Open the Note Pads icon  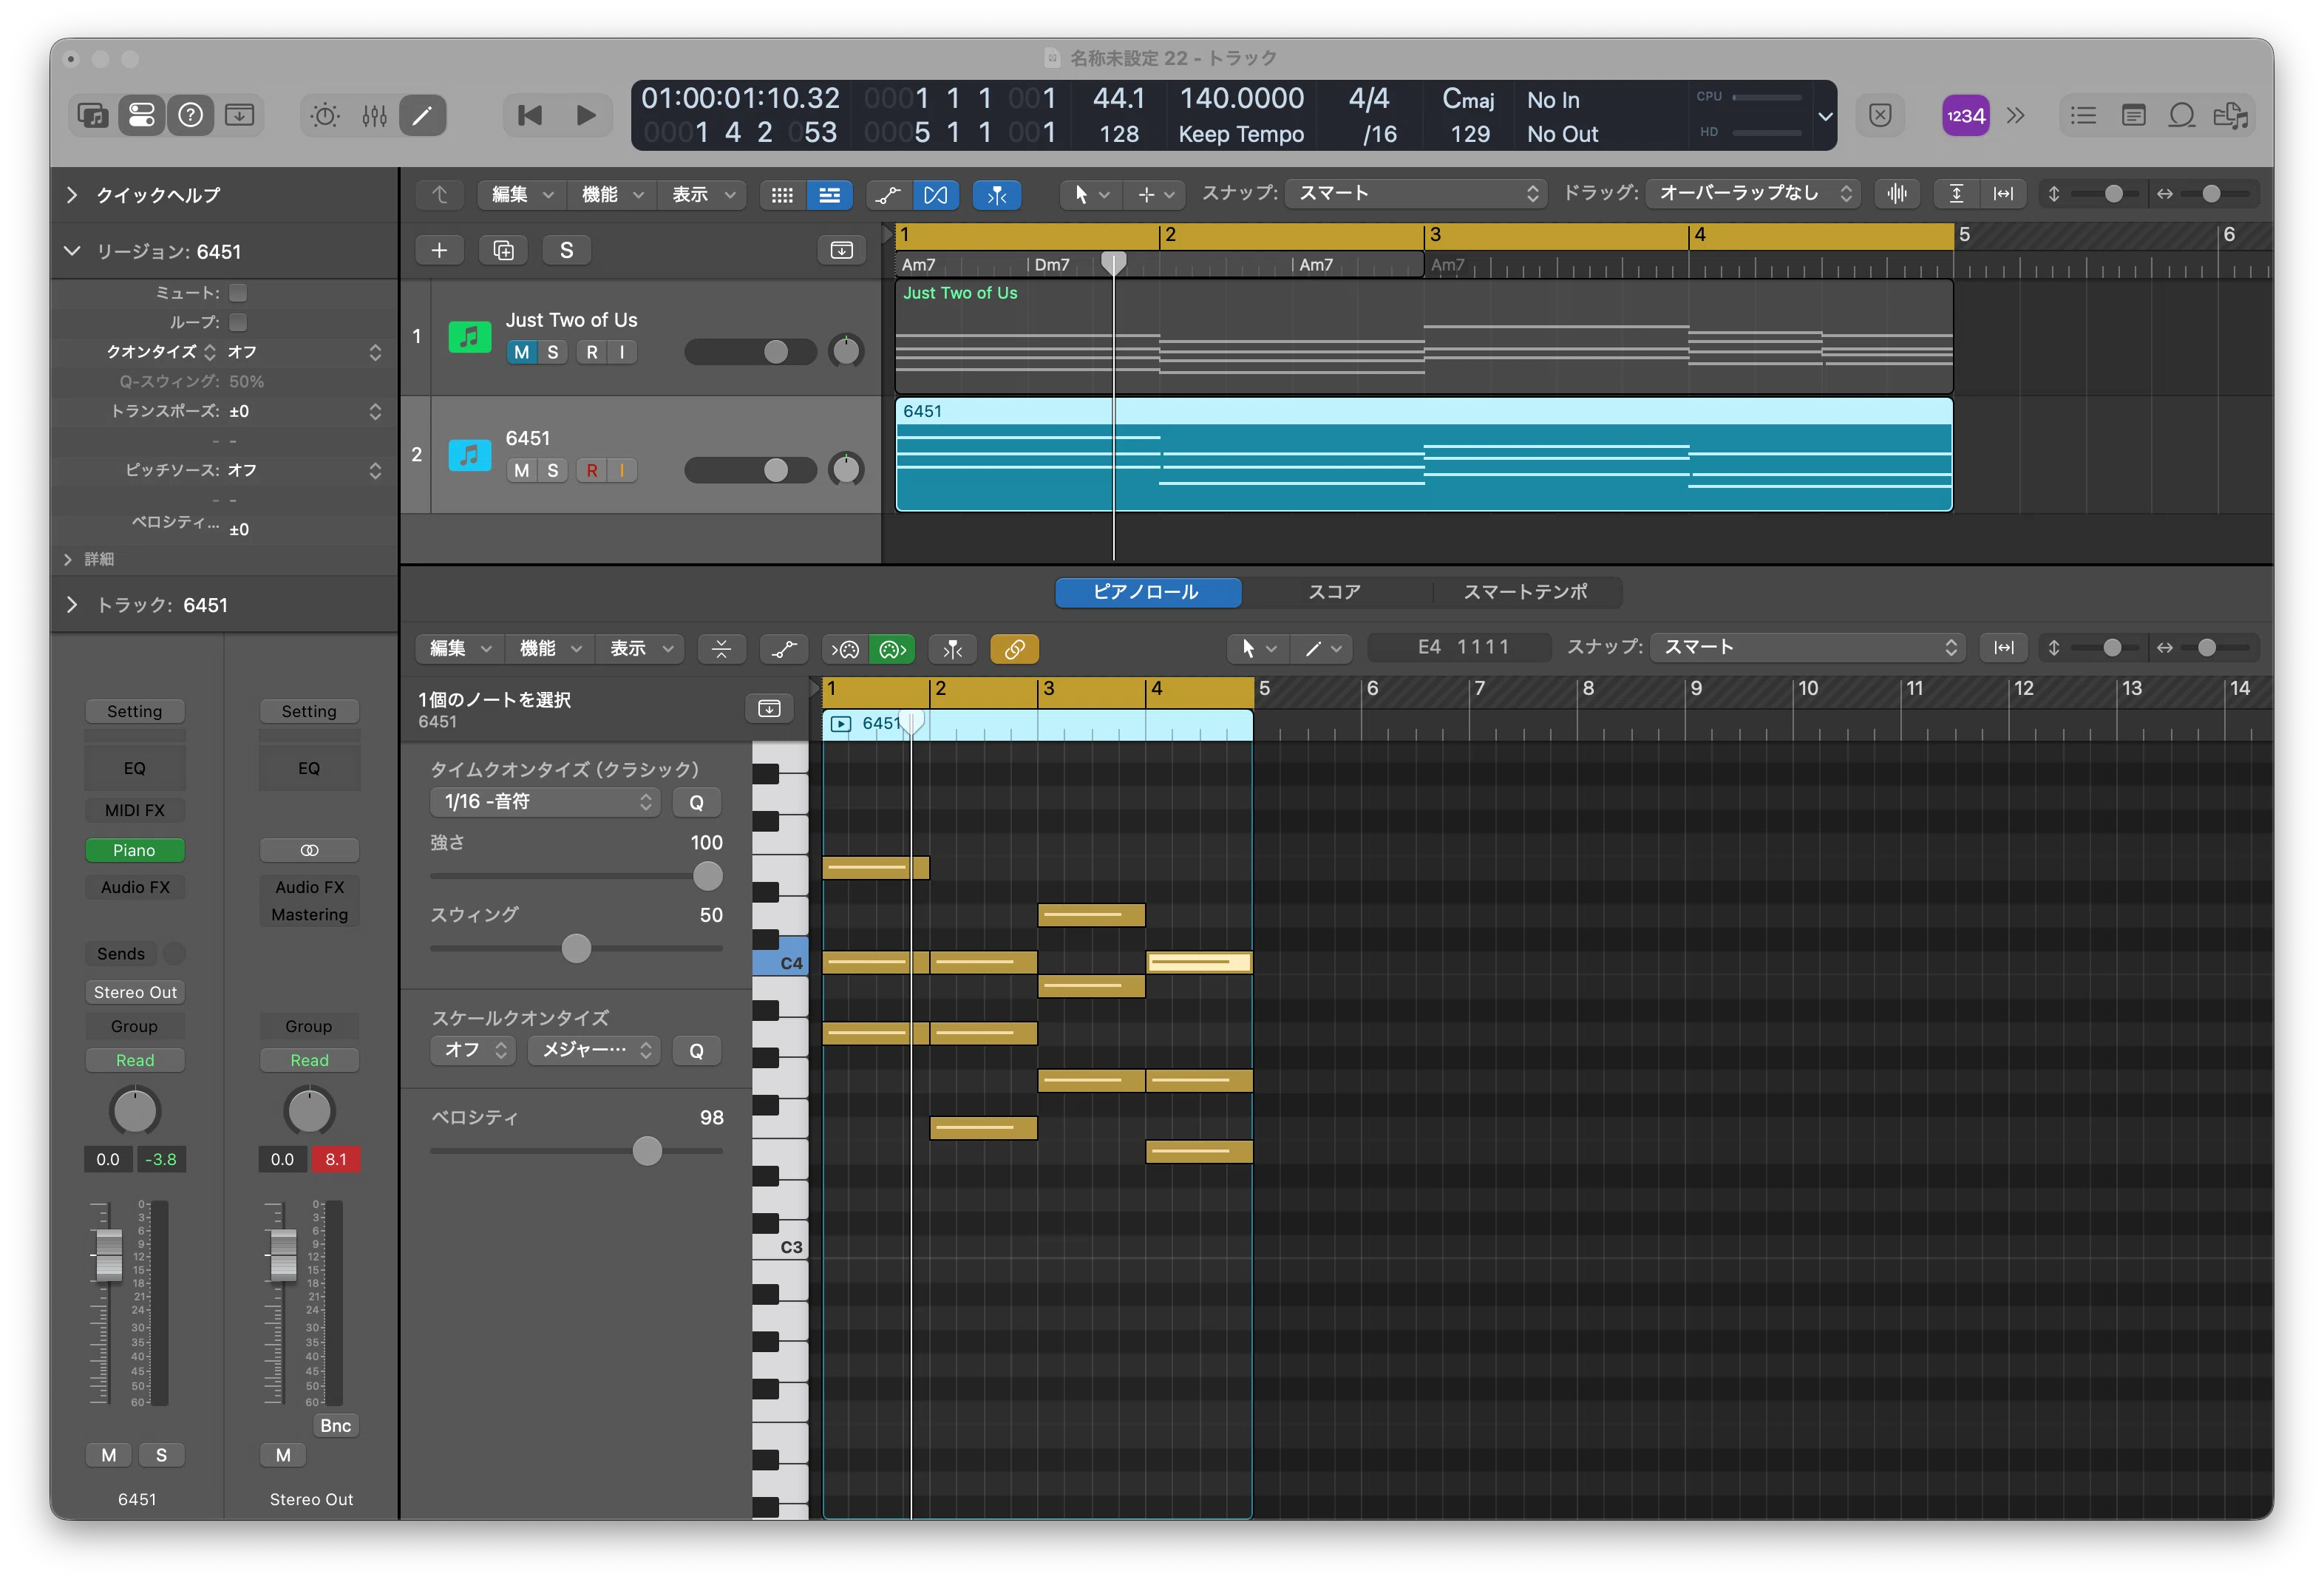(x=2133, y=116)
